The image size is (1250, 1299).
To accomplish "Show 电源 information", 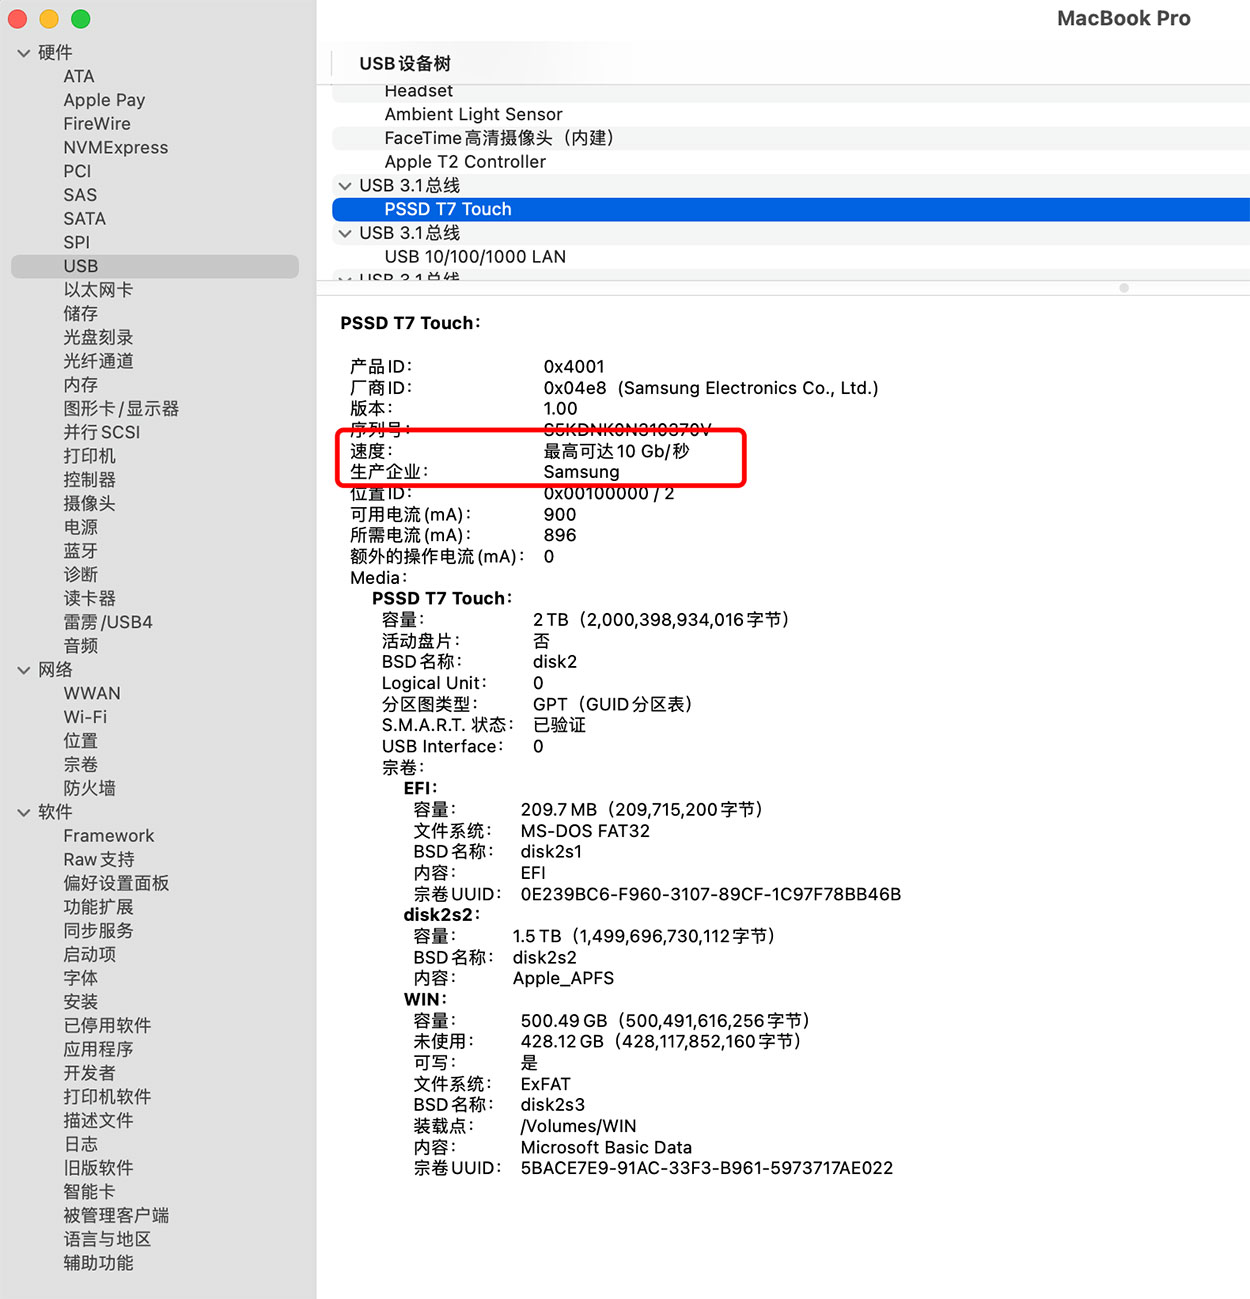I will coord(81,527).
